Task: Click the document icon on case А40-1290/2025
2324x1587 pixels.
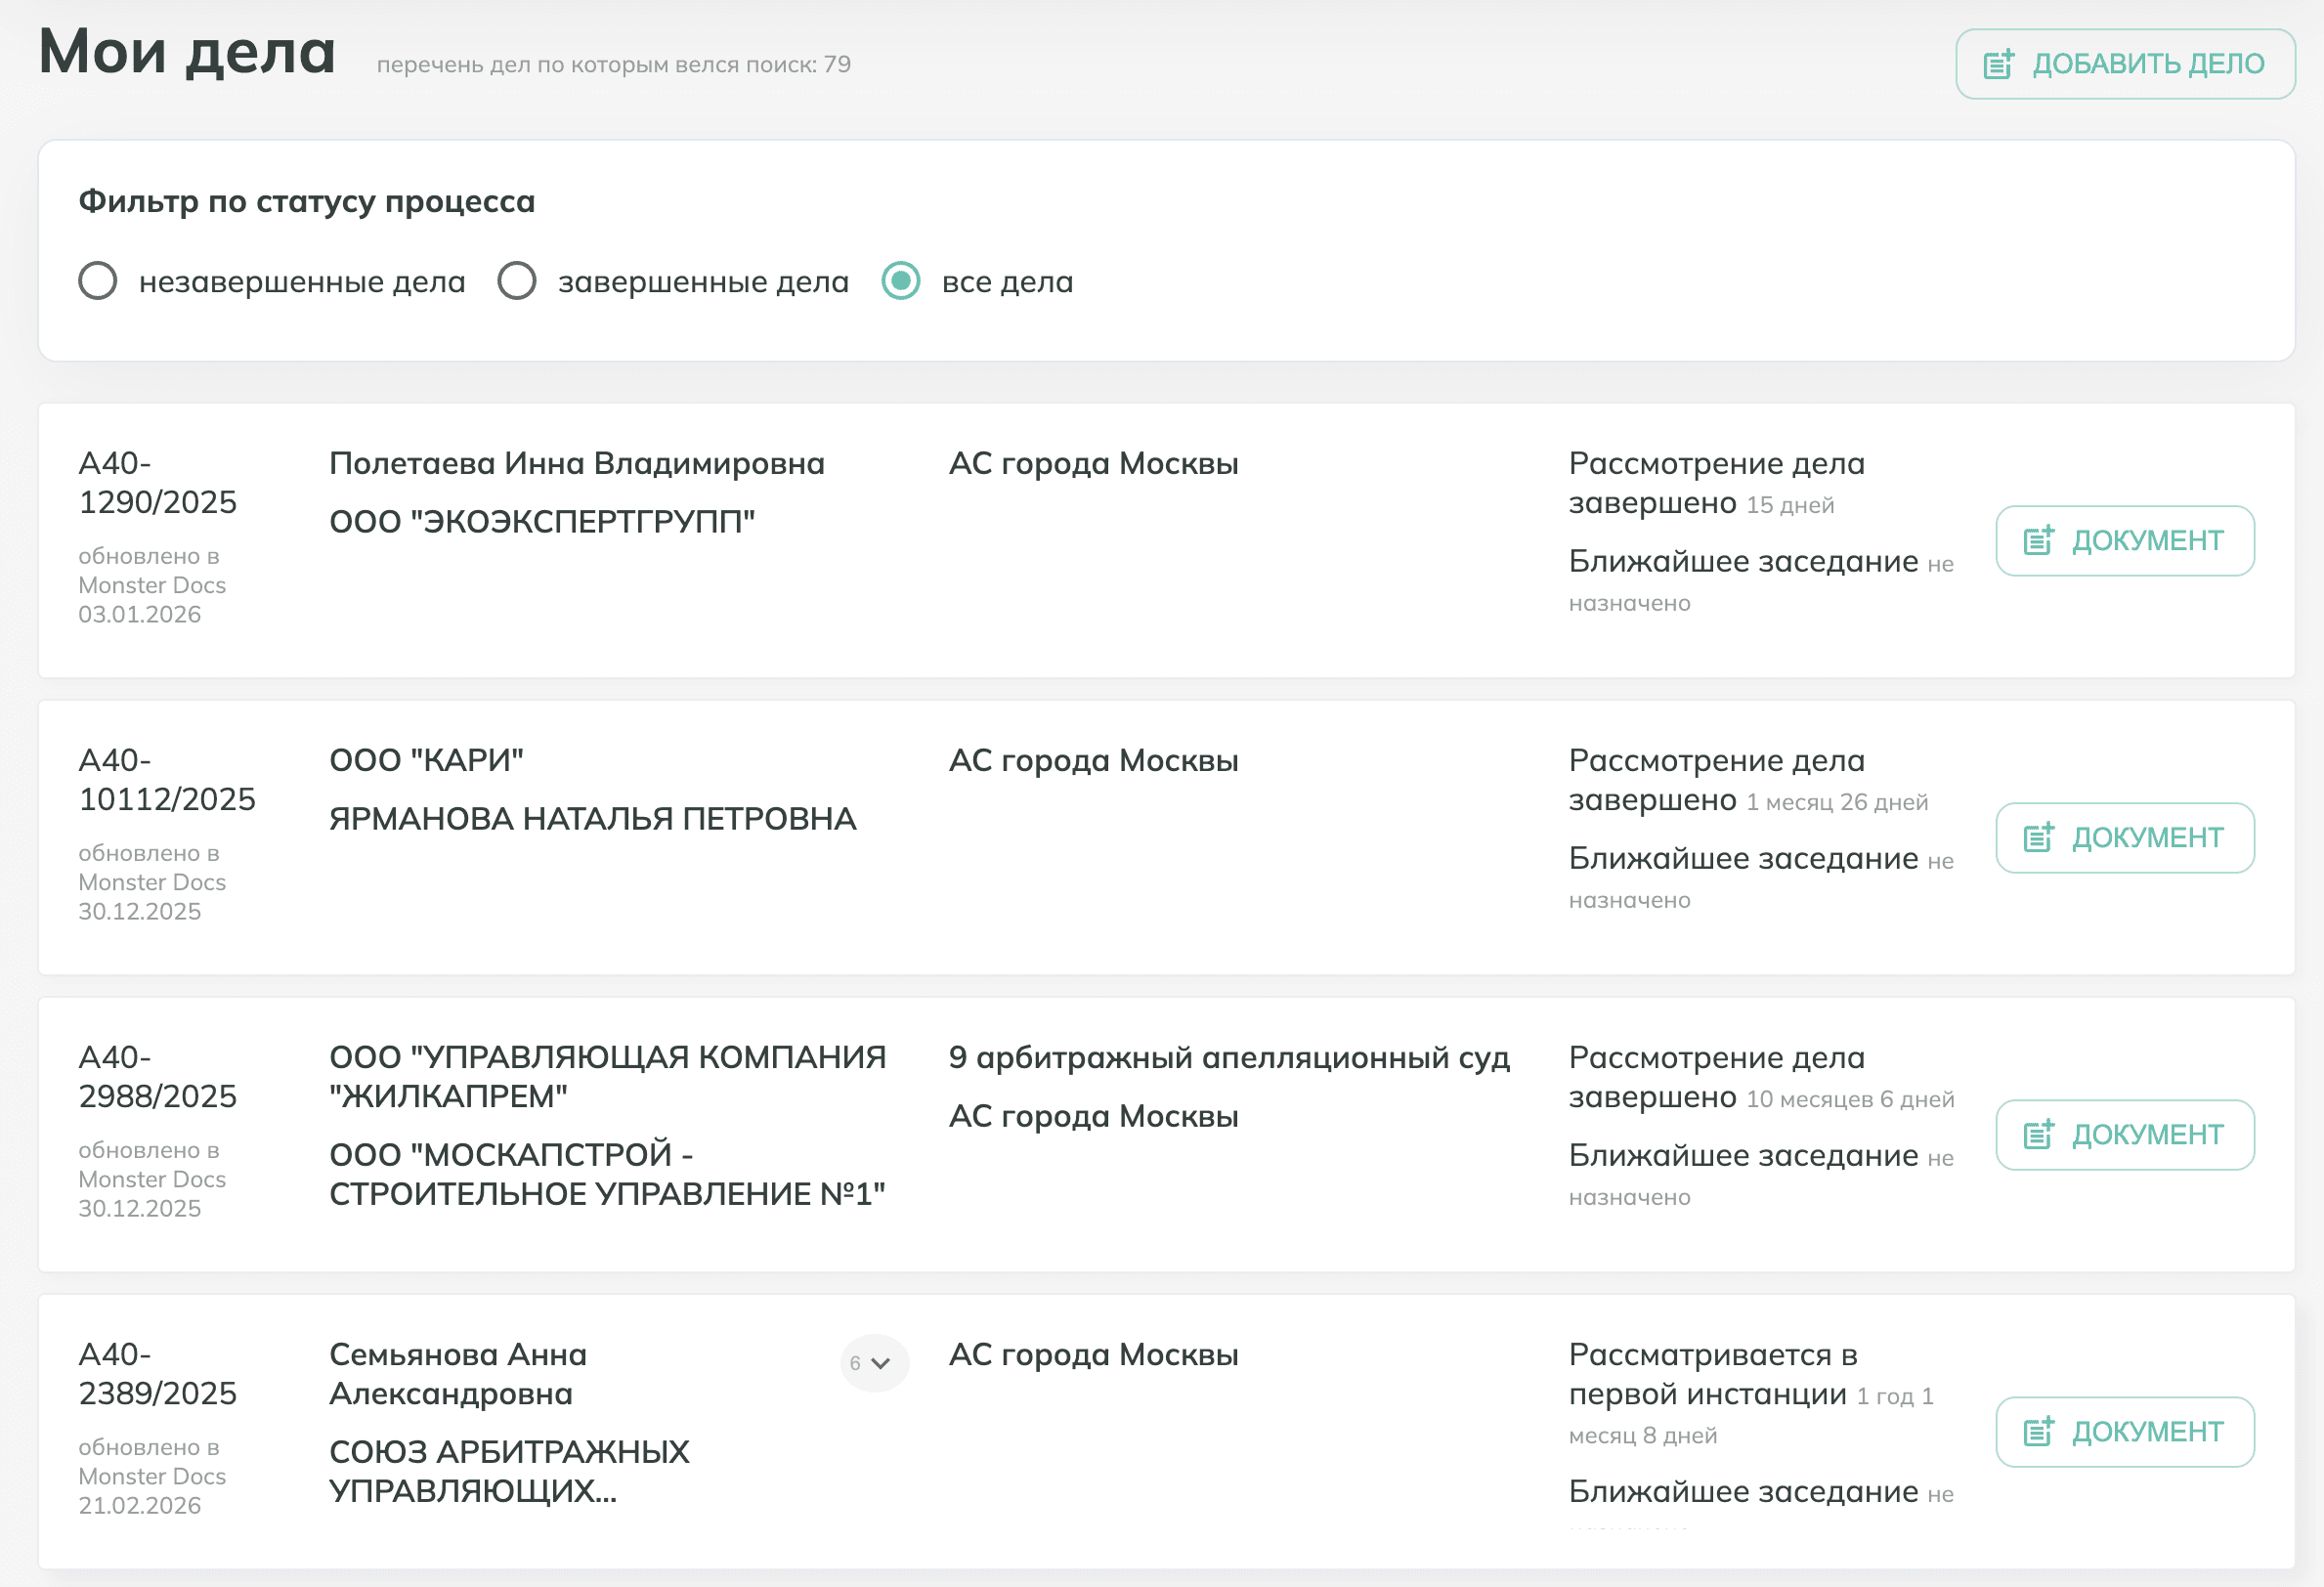Action: pyautogui.click(x=2041, y=540)
